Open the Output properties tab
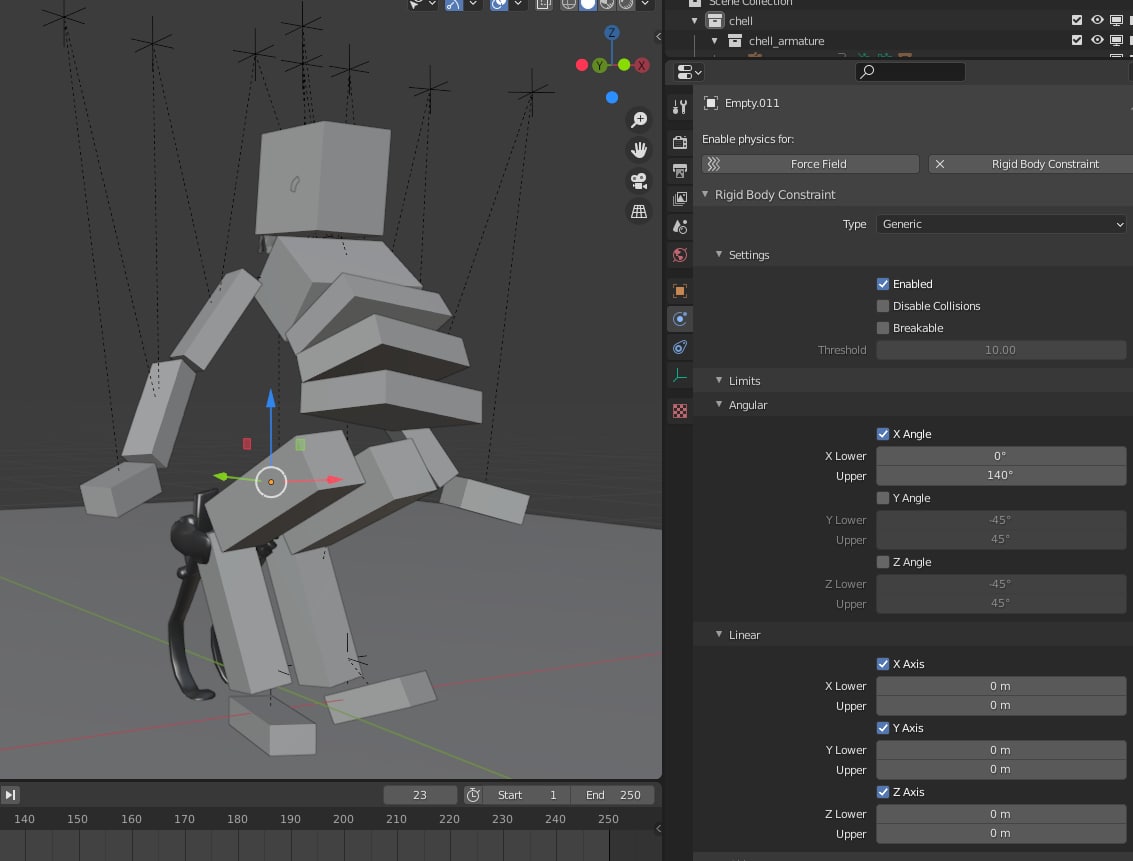This screenshot has width=1133, height=861. click(680, 170)
